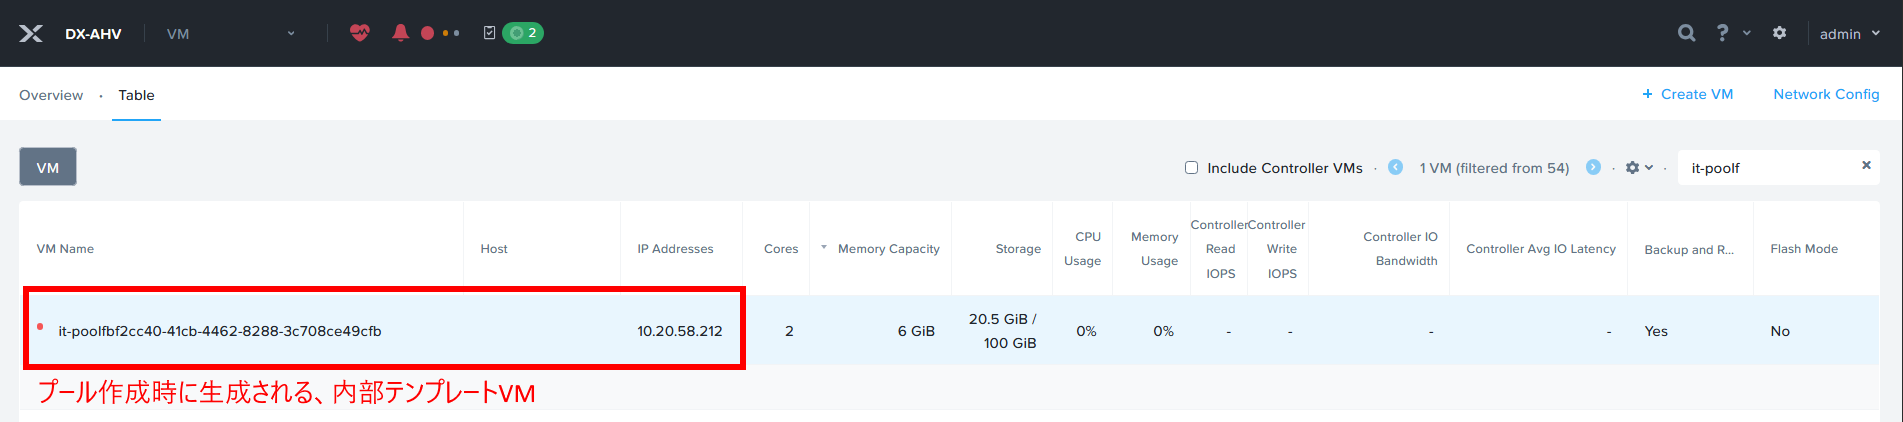Screen dimensions: 1903x422
Task: Open the cluster health heart icon
Action: [x=360, y=33]
